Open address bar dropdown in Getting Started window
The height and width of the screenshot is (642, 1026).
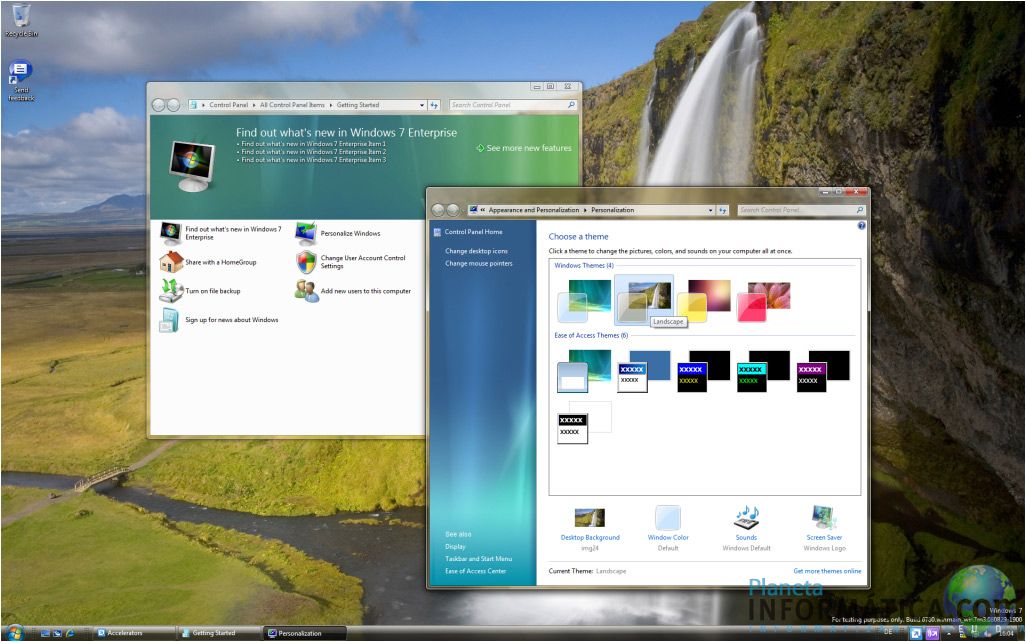pos(421,105)
